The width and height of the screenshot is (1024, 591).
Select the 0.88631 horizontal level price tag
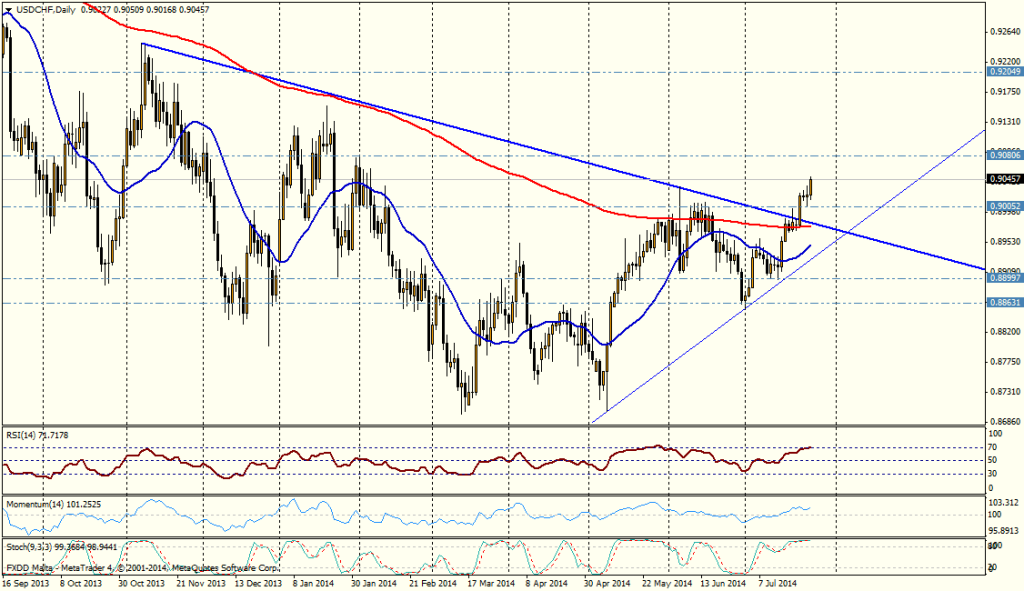tap(1003, 301)
